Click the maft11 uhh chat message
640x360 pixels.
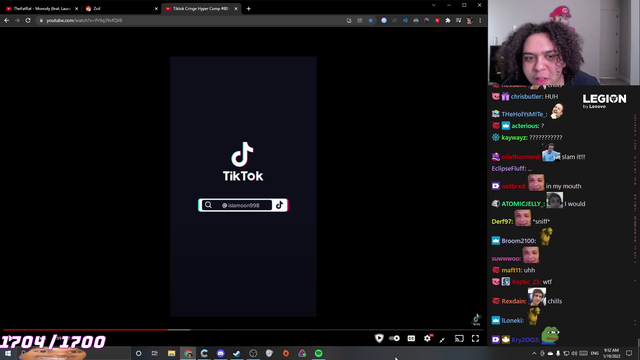(x=513, y=270)
